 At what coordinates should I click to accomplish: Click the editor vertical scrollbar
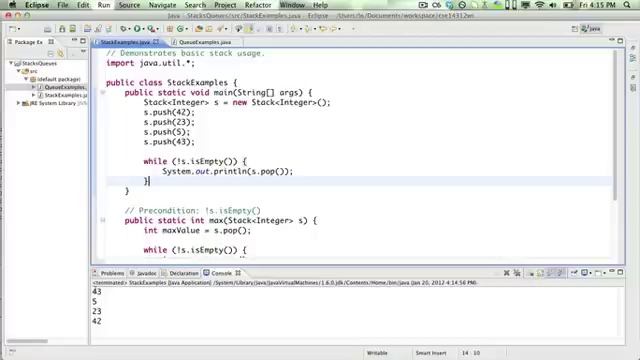pos(614,124)
